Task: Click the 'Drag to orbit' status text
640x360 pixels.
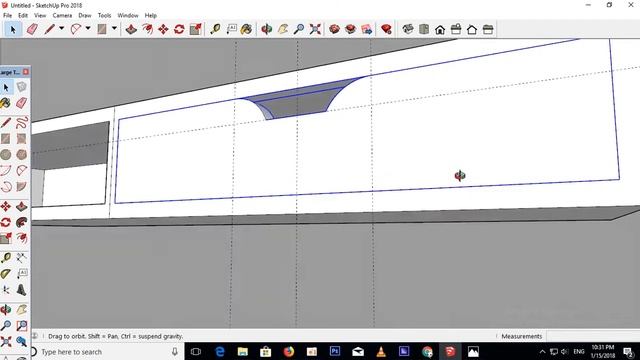Action: 116,336
